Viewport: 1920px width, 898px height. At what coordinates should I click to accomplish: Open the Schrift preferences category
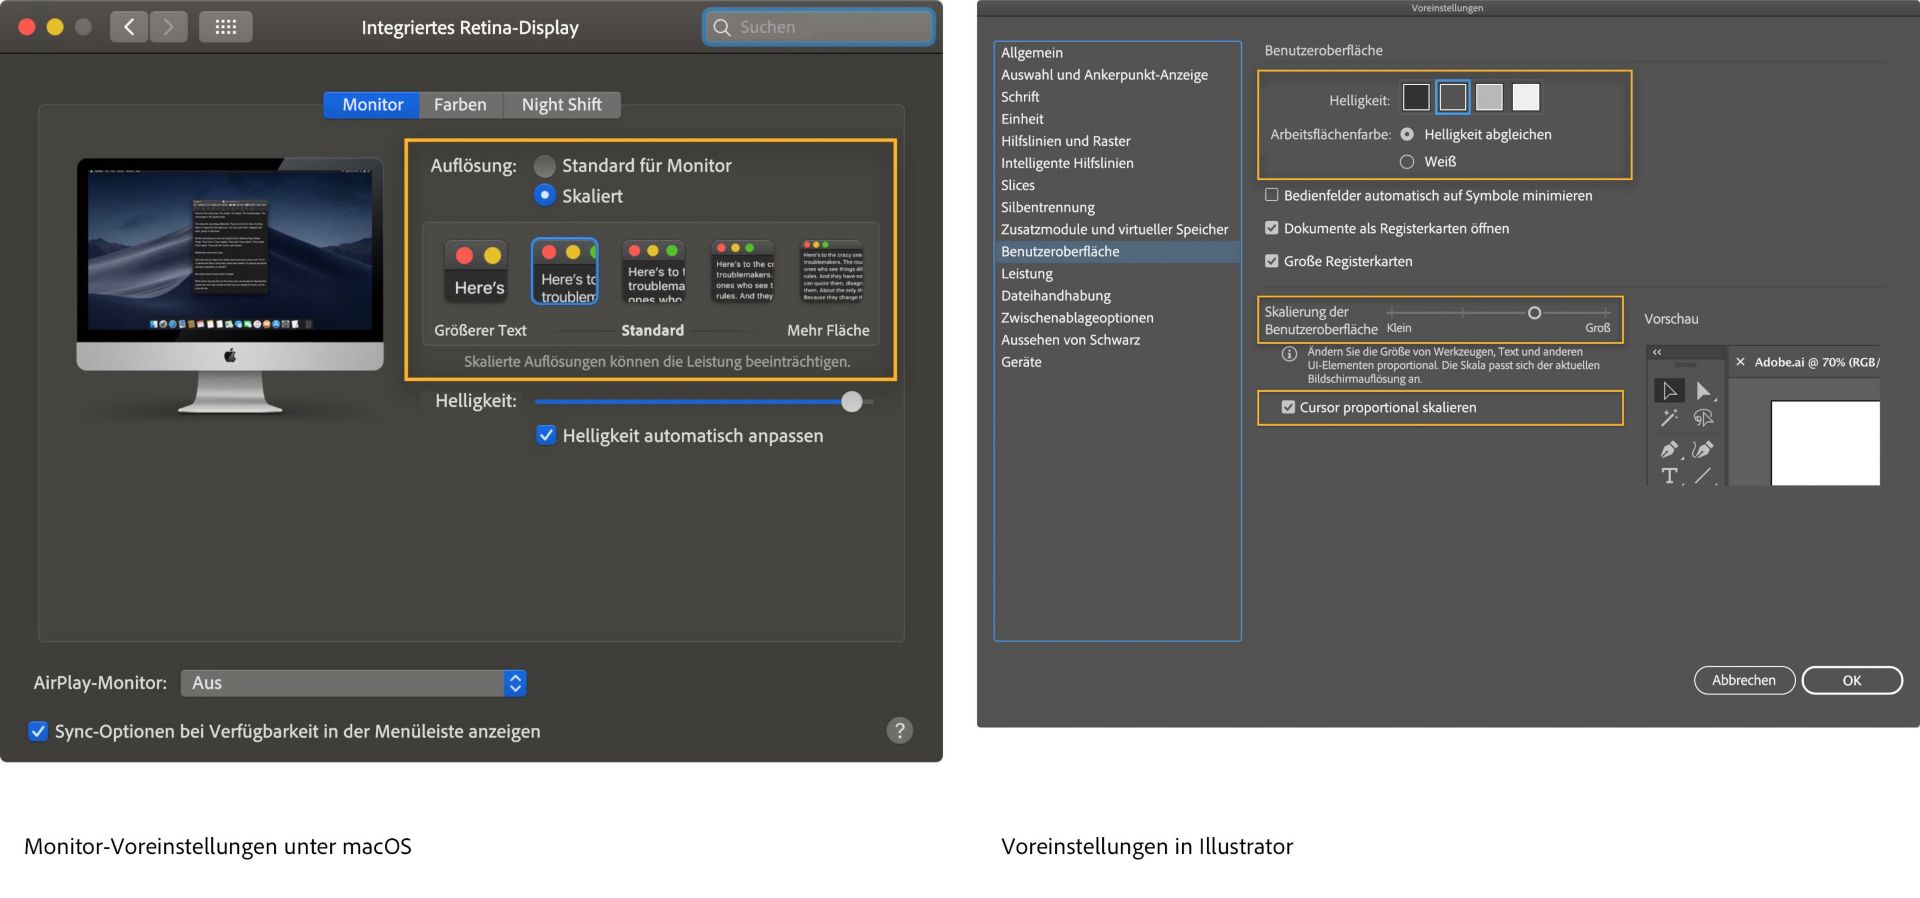pos(1117,97)
